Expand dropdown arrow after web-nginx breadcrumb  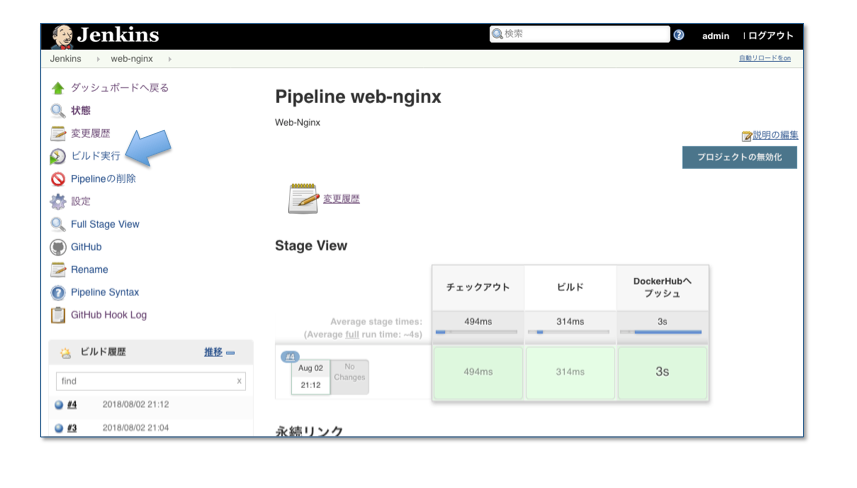[170, 59]
